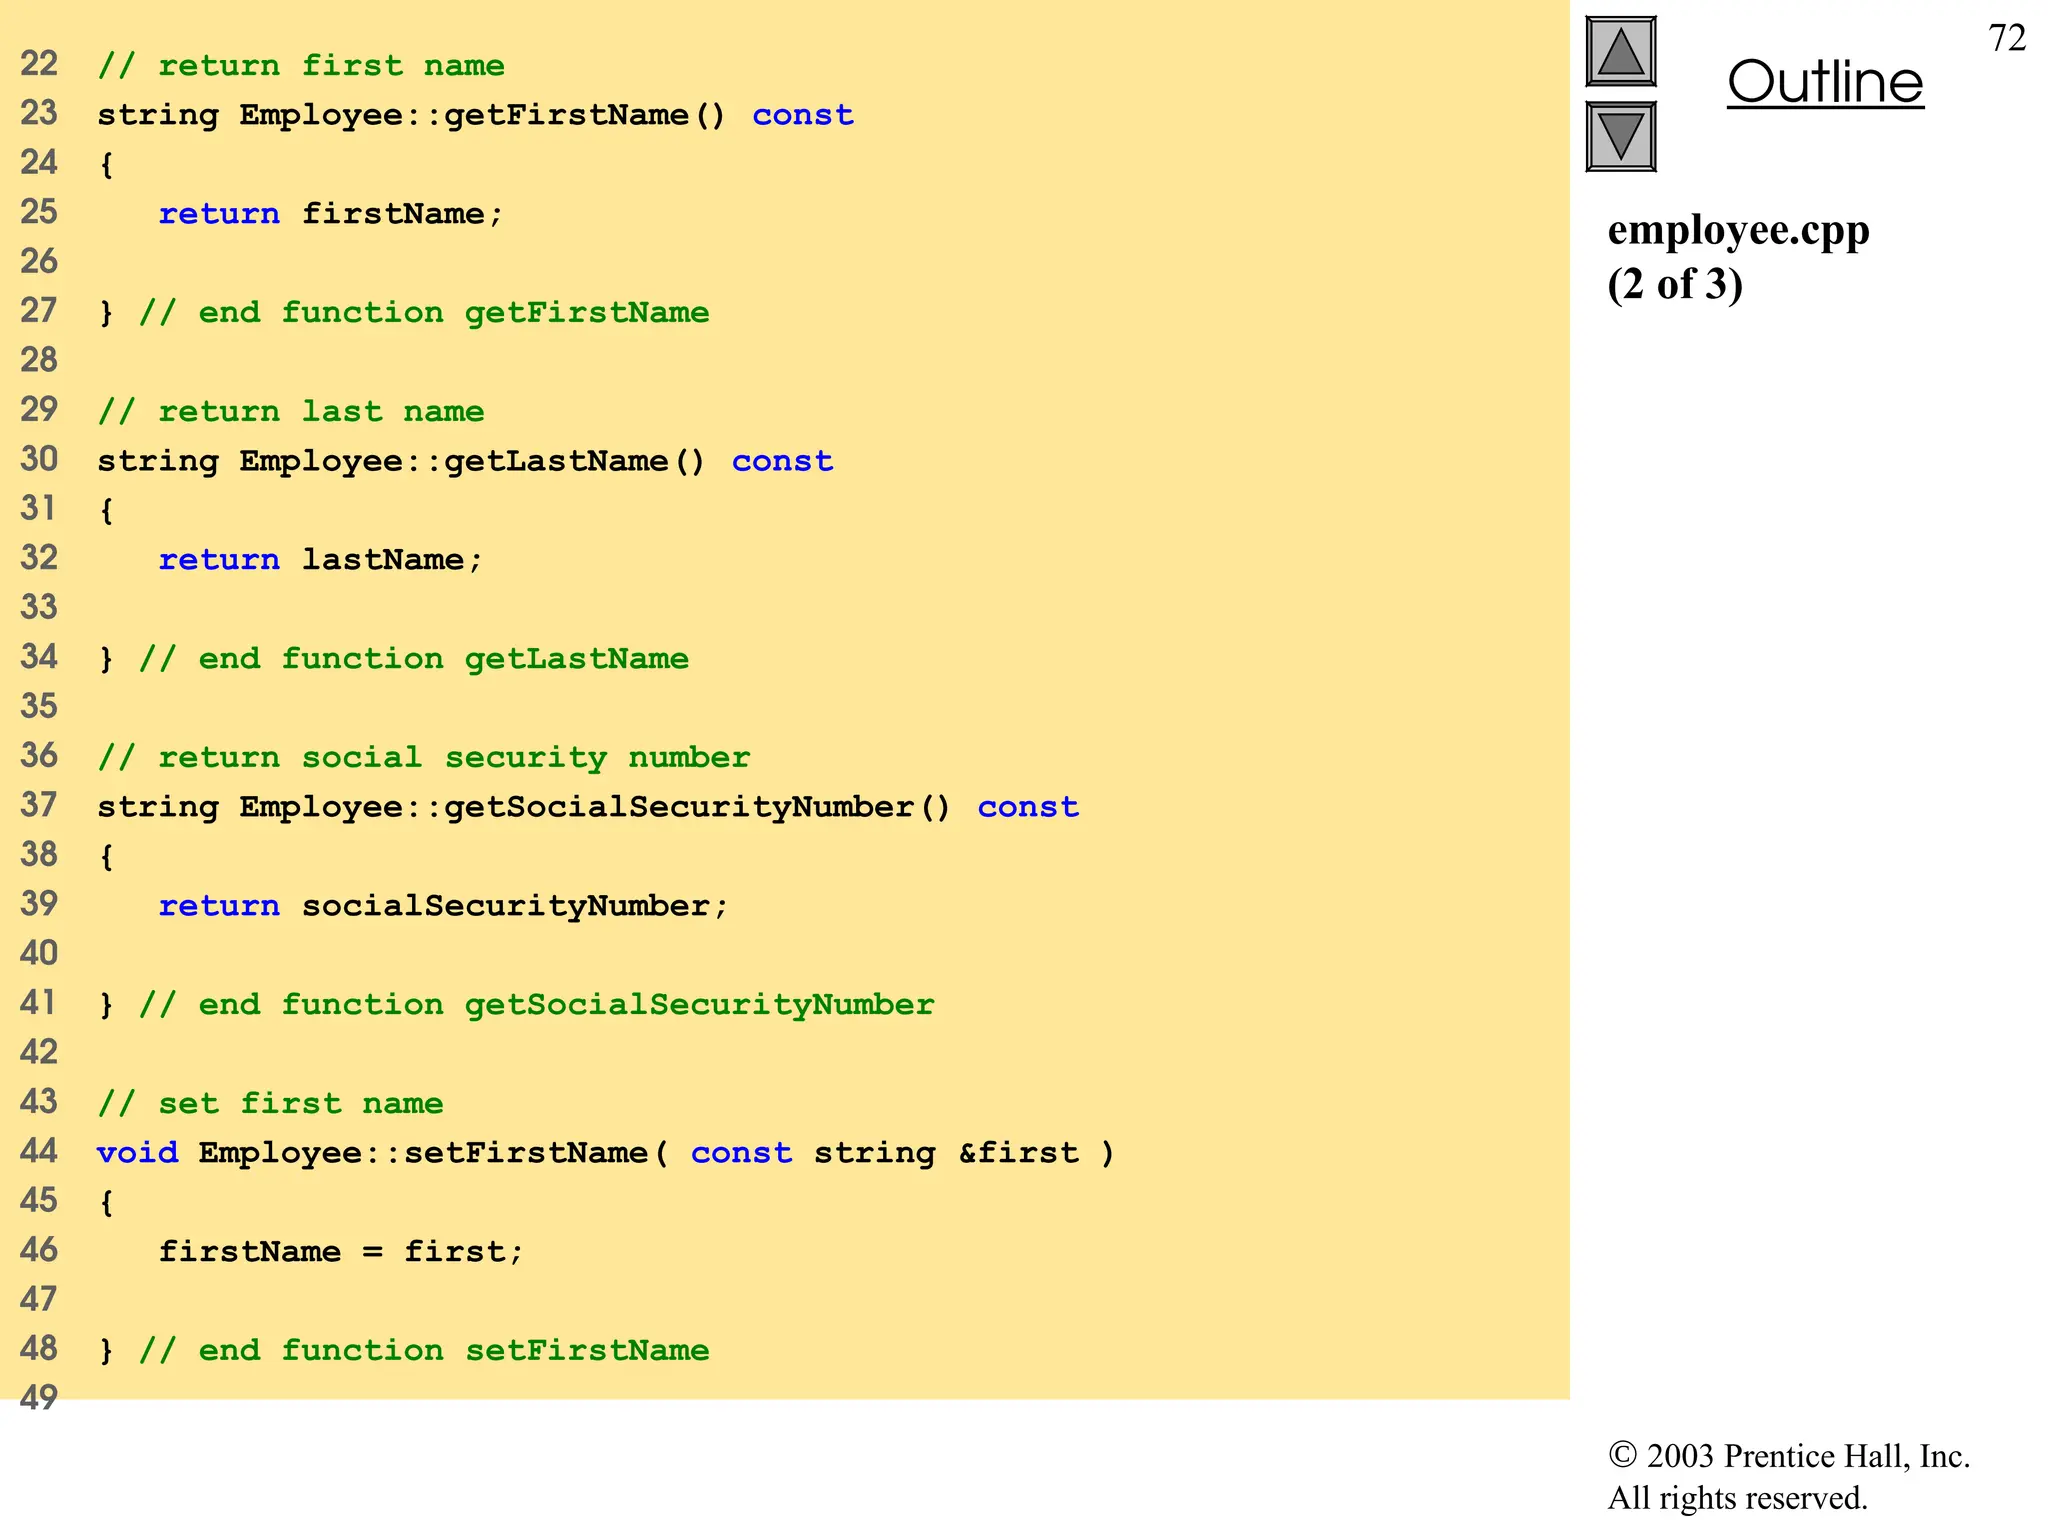Click the setFirstName function declaration
Image resolution: width=2048 pixels, height=1536 pixels.
[x=605, y=1153]
